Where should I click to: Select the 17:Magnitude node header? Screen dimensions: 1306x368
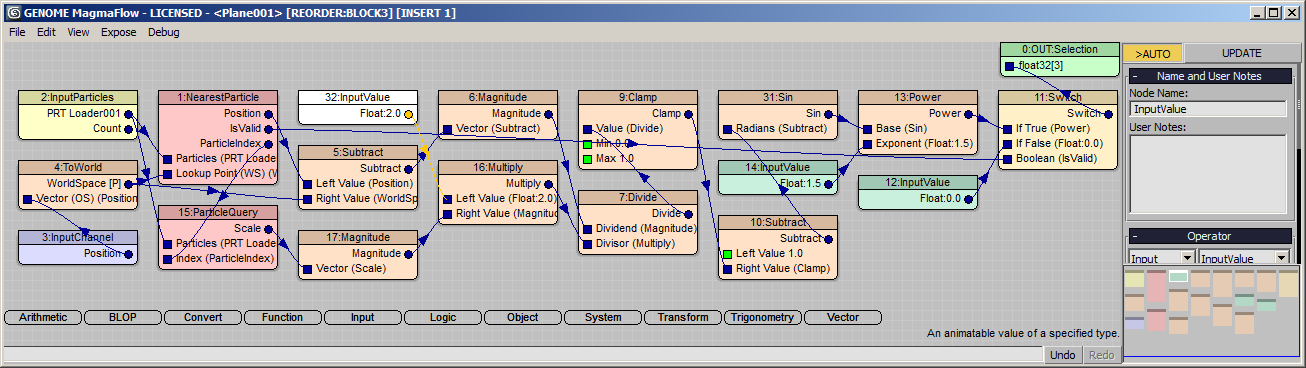358,238
